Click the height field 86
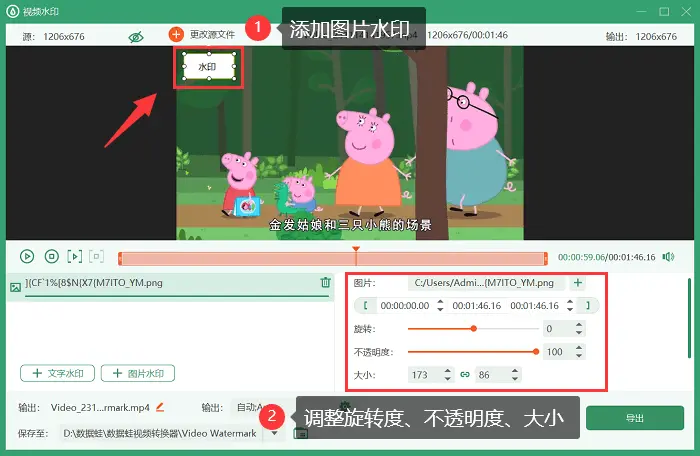700x456 pixels. (x=492, y=375)
